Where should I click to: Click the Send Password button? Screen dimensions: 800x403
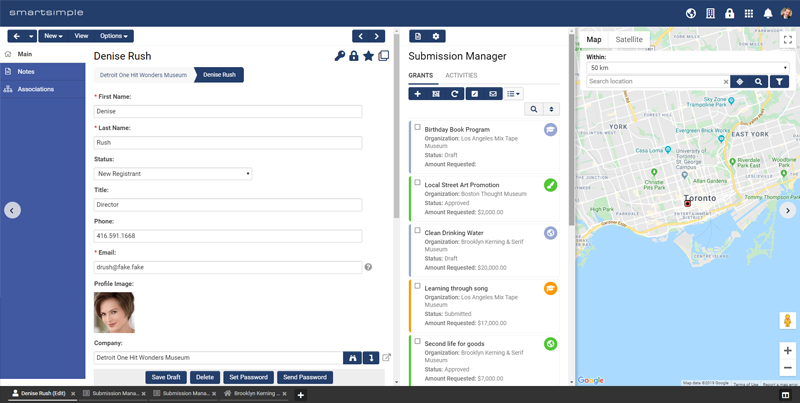click(x=304, y=377)
